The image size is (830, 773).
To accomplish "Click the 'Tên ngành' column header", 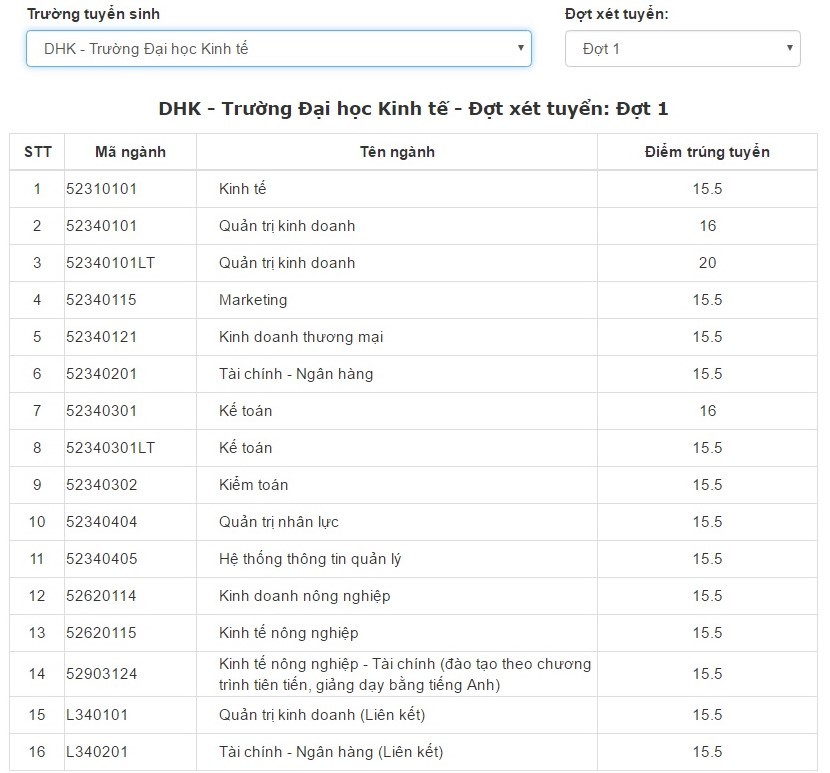I will (x=397, y=152).
